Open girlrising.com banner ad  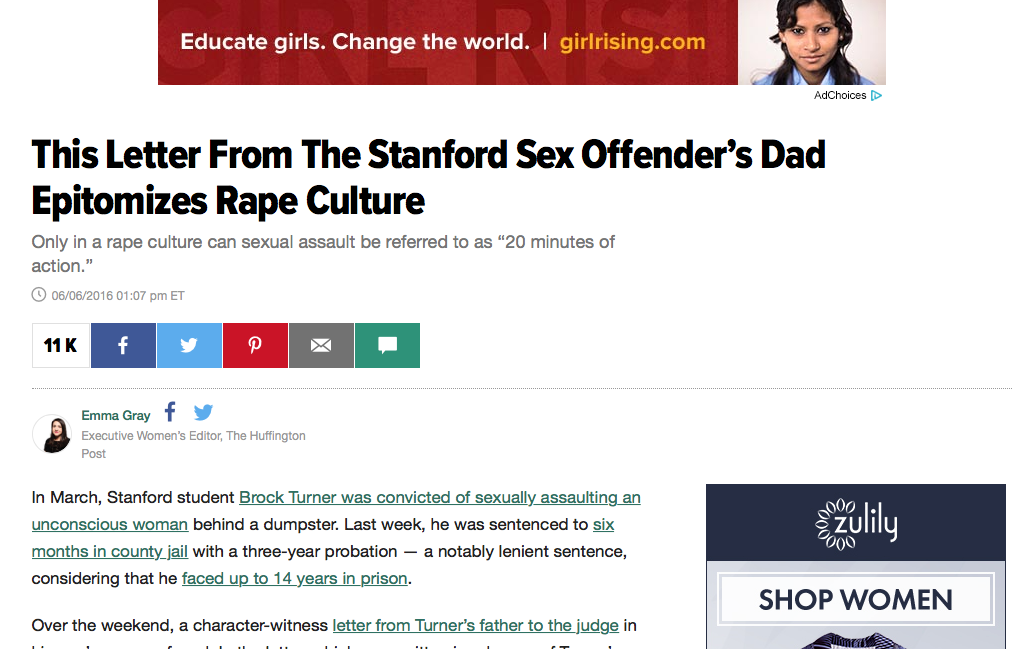pyautogui.click(x=522, y=42)
